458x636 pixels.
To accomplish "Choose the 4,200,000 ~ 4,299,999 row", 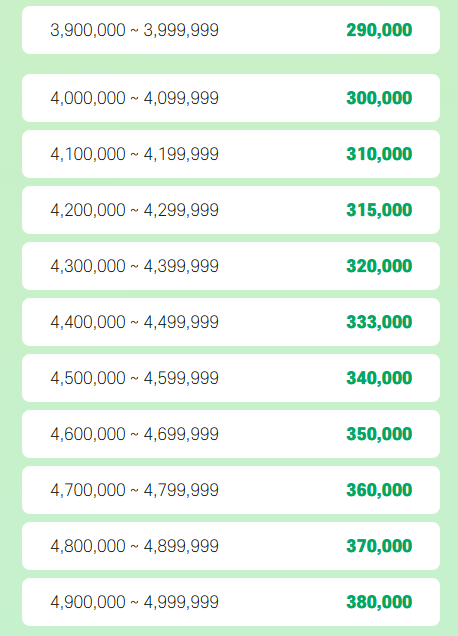I will click(231, 210).
